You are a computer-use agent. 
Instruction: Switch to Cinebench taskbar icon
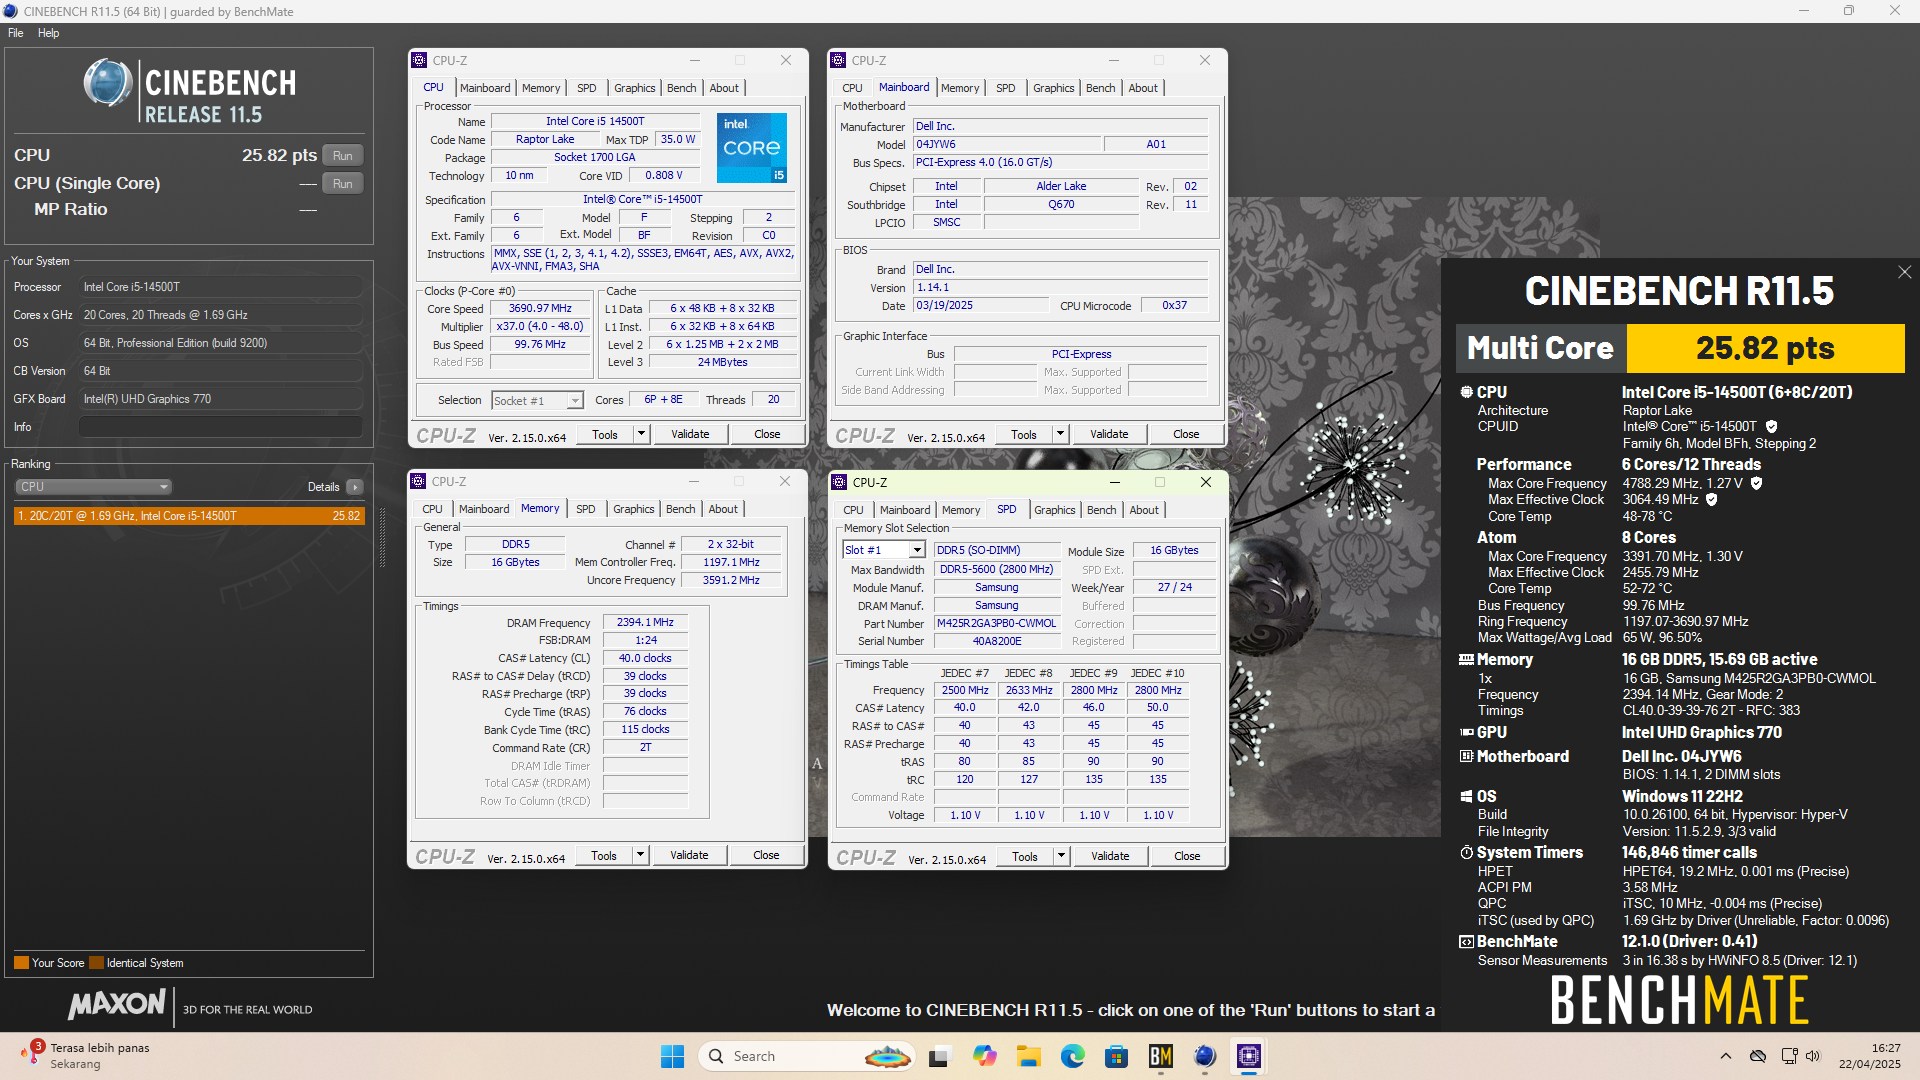[1204, 1056]
